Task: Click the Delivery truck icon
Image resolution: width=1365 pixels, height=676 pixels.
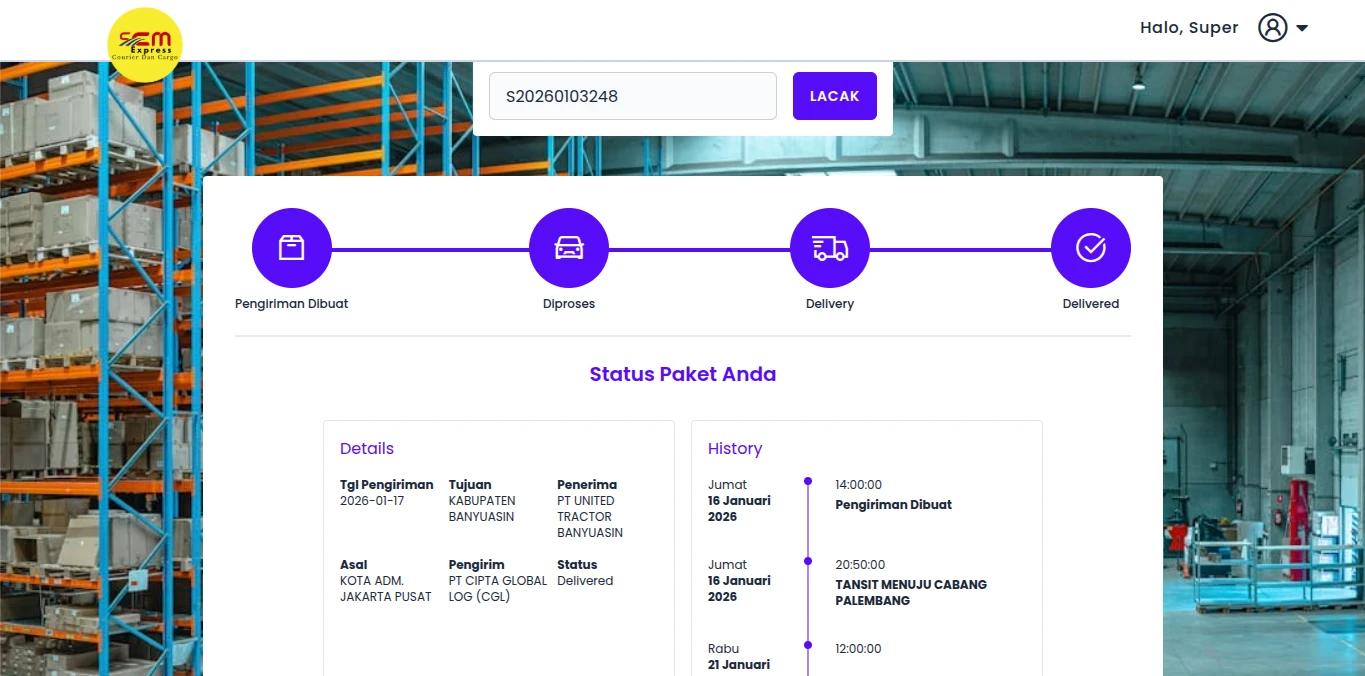Action: 830,248
